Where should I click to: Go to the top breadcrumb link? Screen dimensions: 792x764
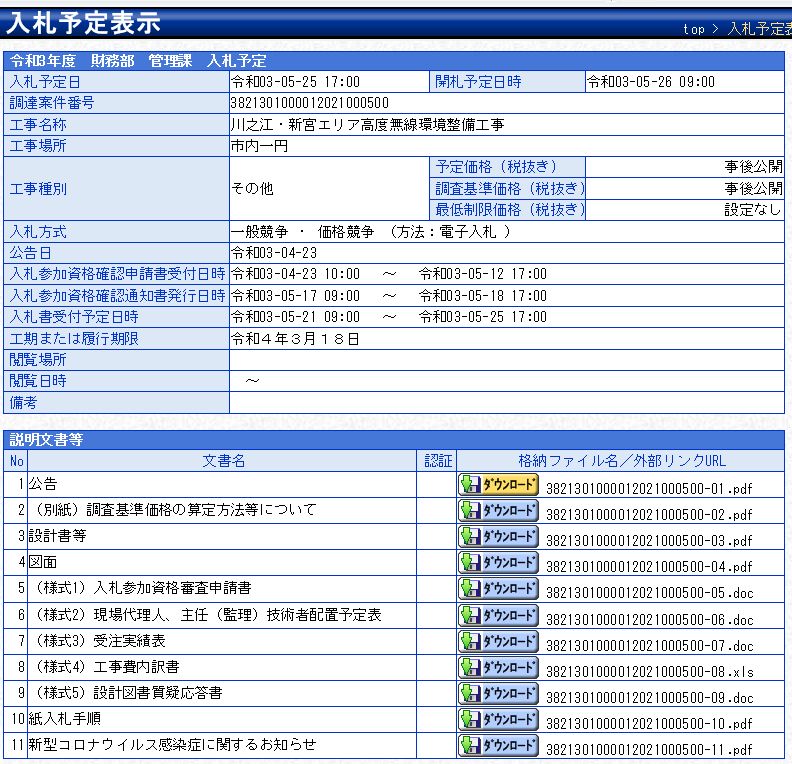[693, 29]
